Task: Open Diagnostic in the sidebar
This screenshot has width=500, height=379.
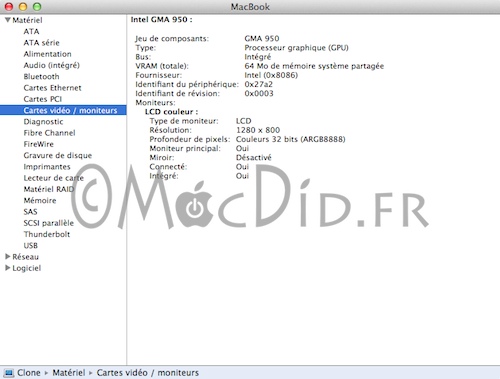Action: point(43,122)
